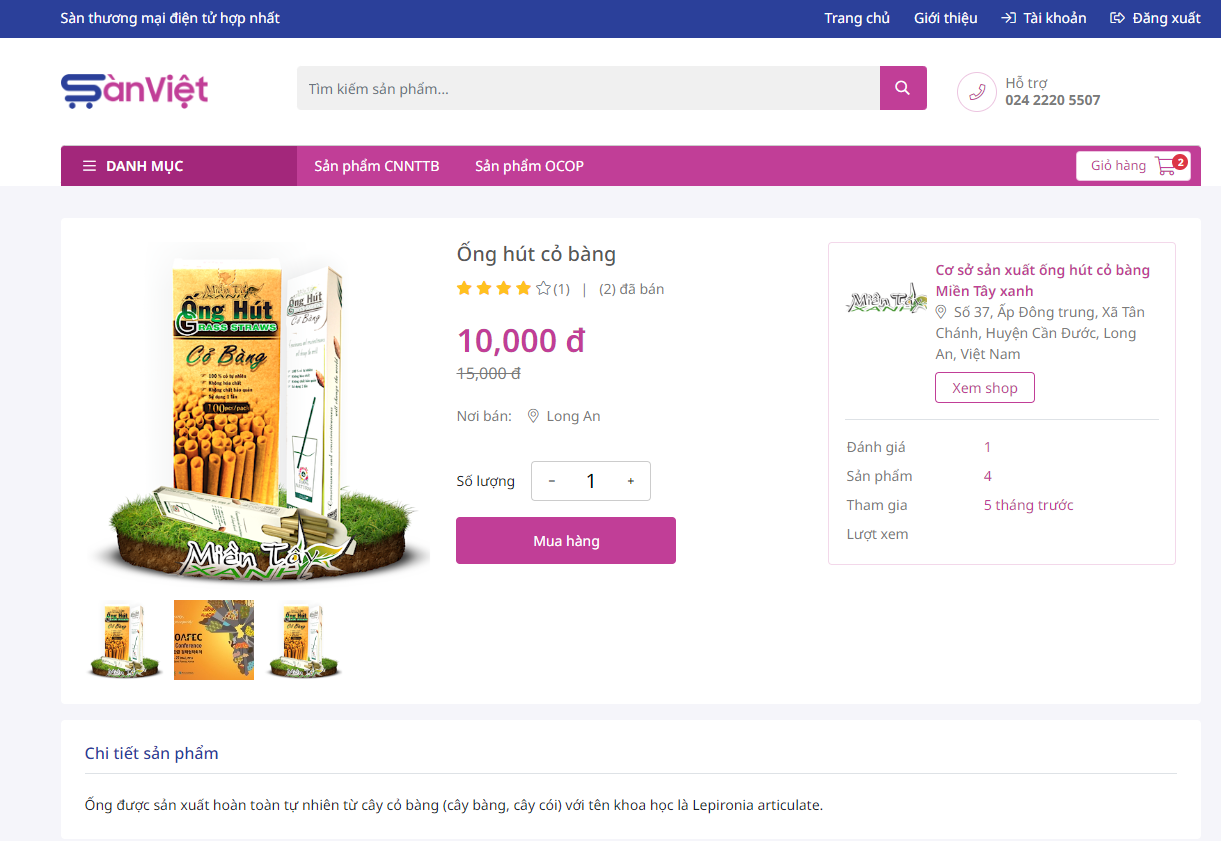Click the Chi tiết sản phẩm heading
This screenshot has height=841, width=1221.
click(152, 753)
